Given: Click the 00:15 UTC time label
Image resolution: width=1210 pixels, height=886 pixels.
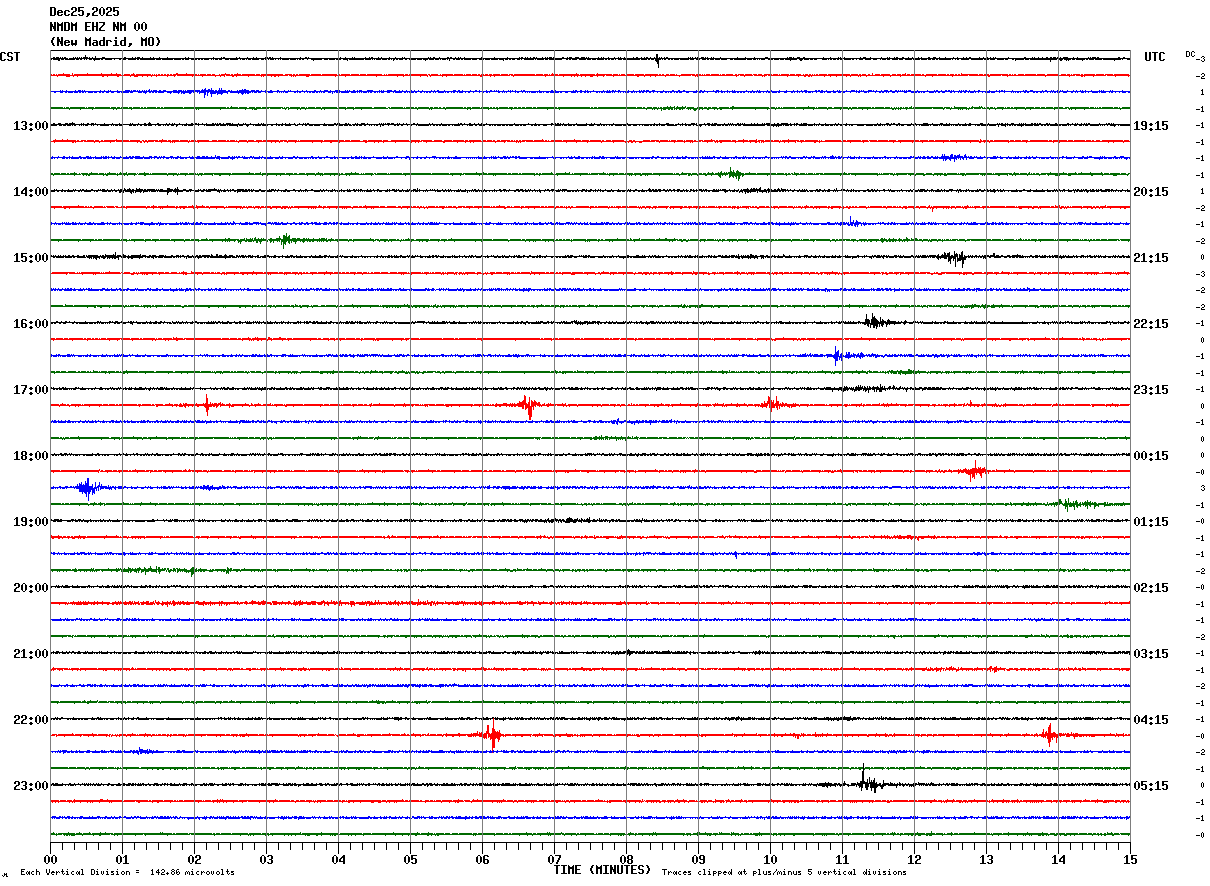Looking at the screenshot, I should click(x=1150, y=456).
